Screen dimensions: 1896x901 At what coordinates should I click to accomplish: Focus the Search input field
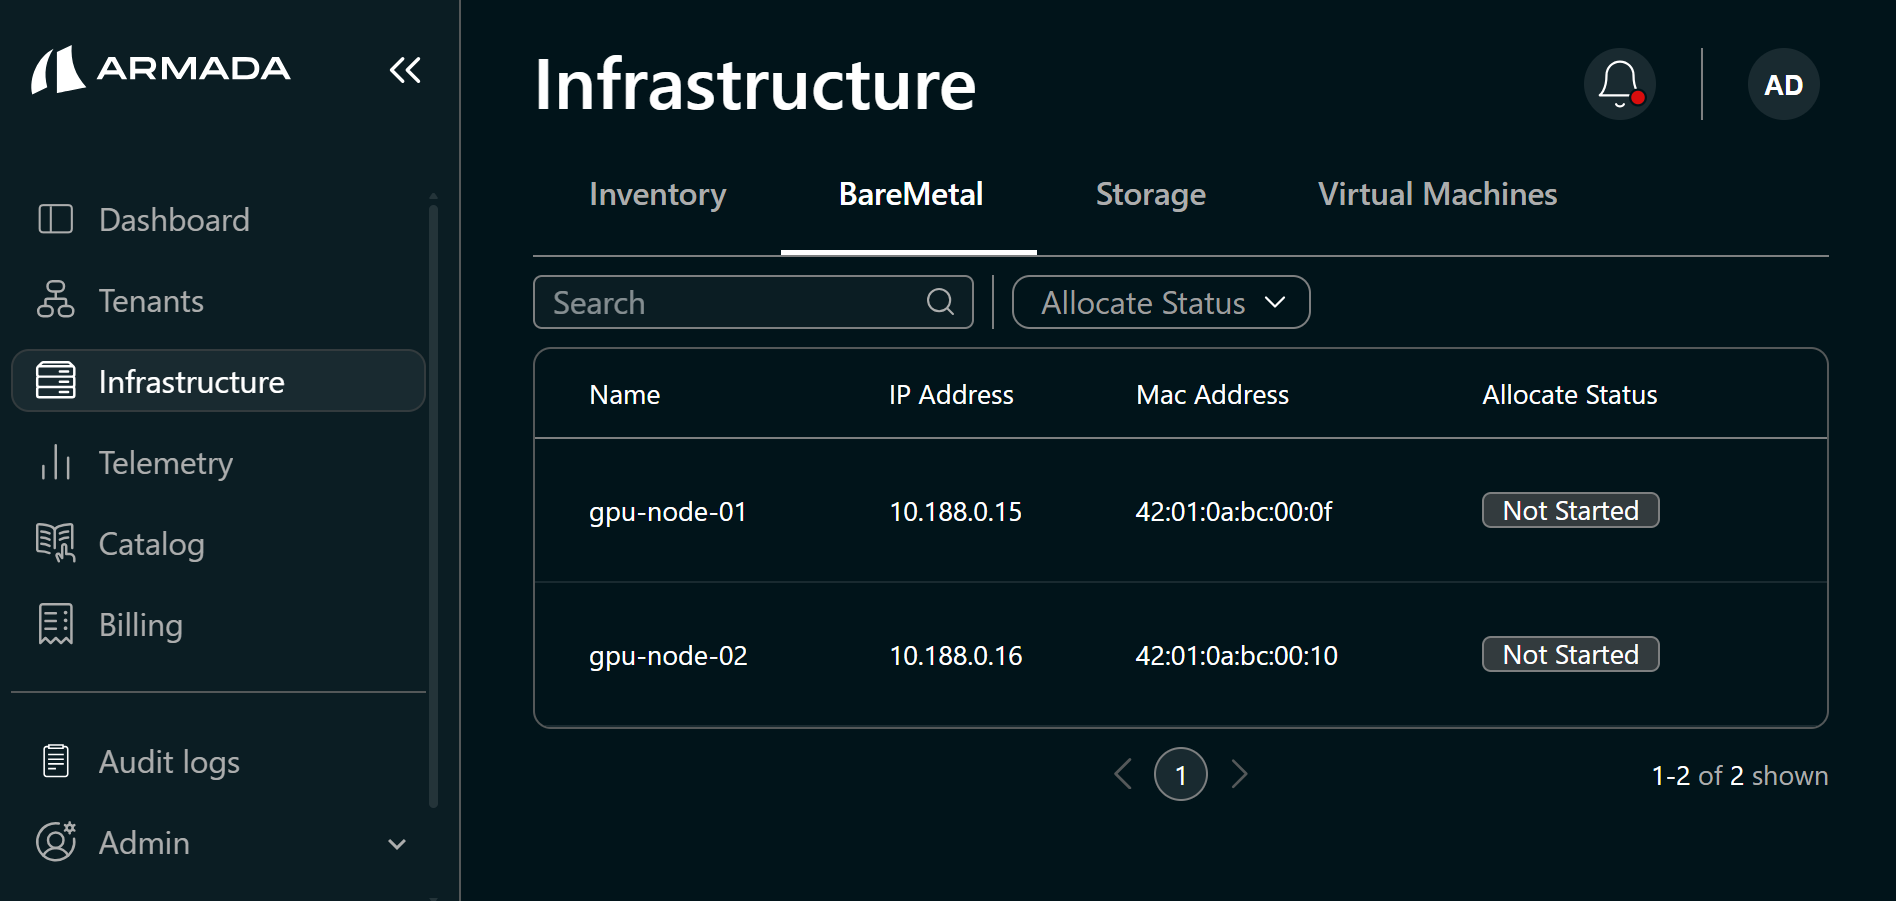tap(753, 302)
